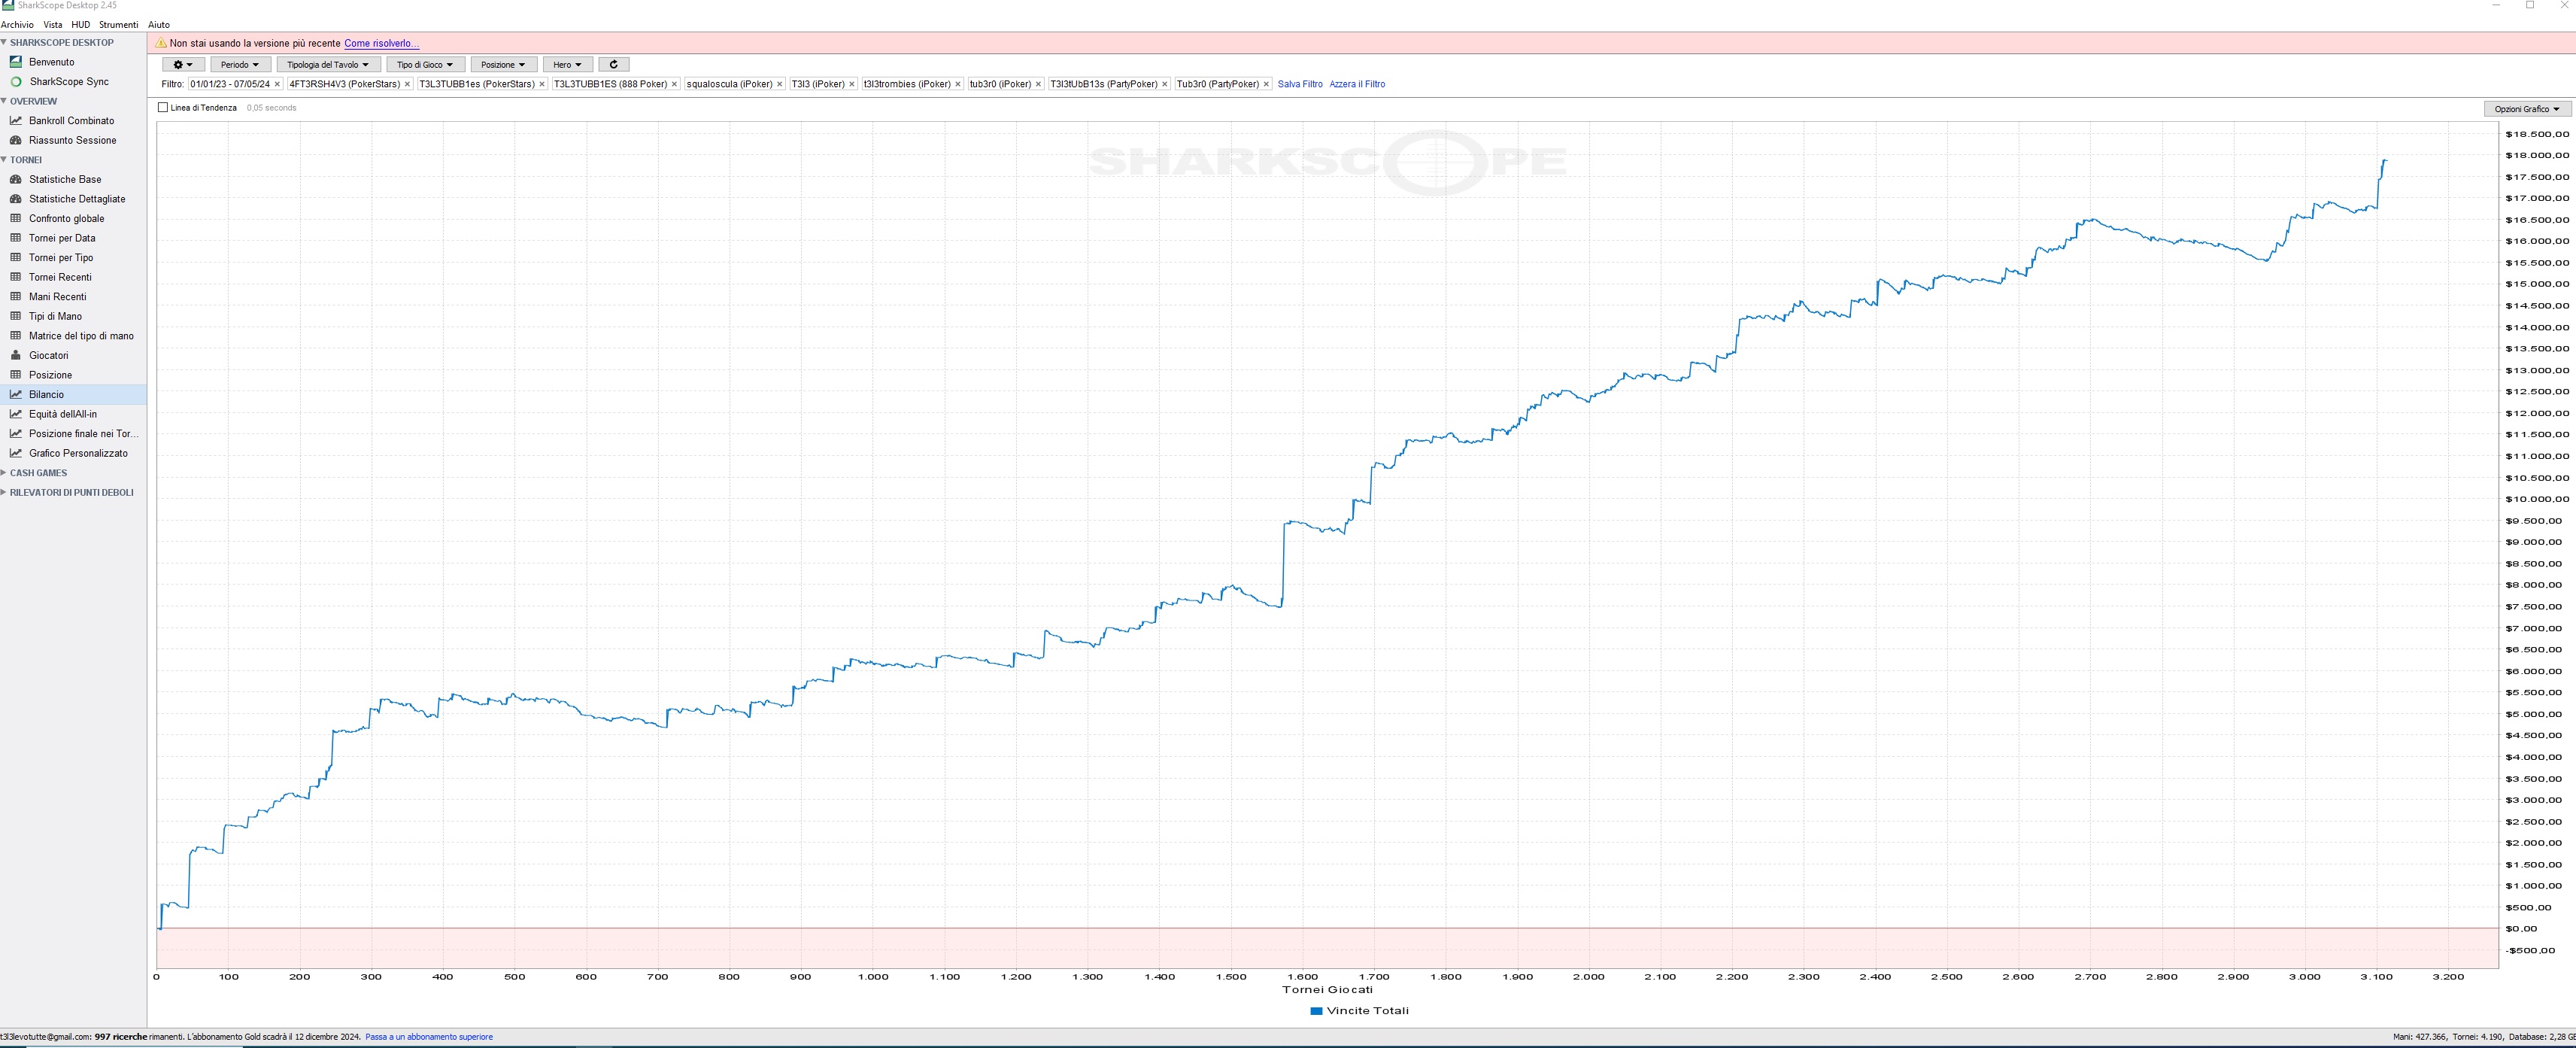2576x1048 pixels.
Task: Open the Tipologia del Tavolo dropdown
Action: click(x=328, y=64)
